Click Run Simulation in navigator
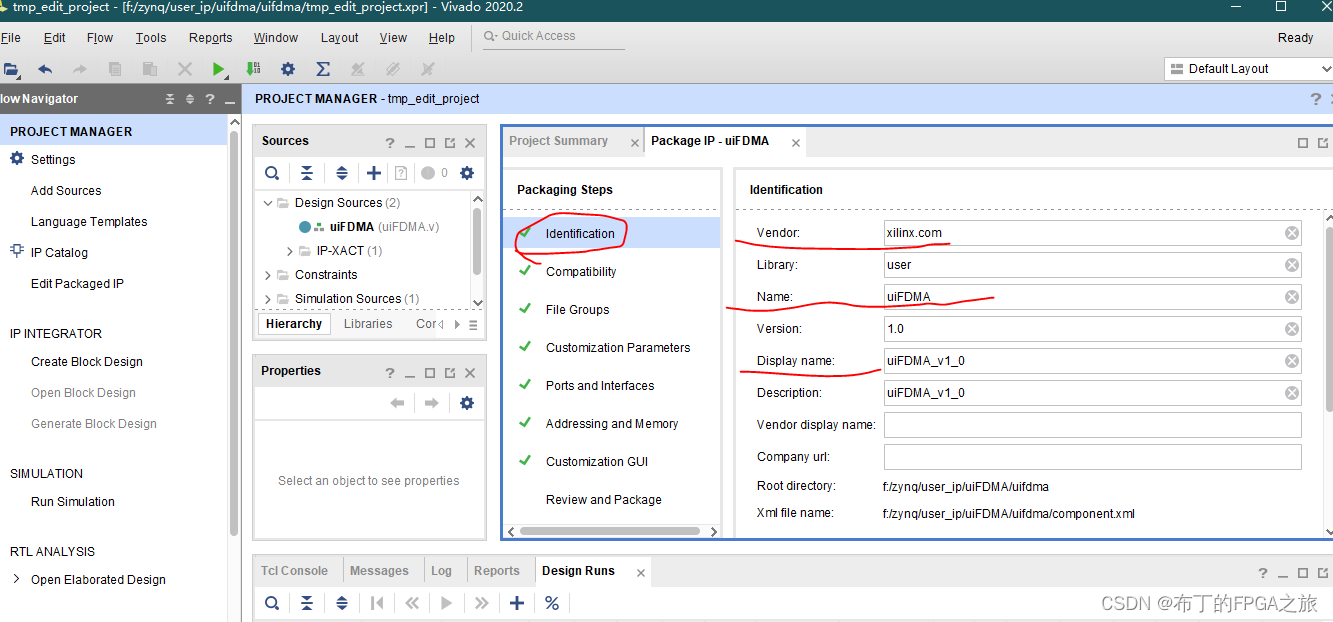 [73, 502]
